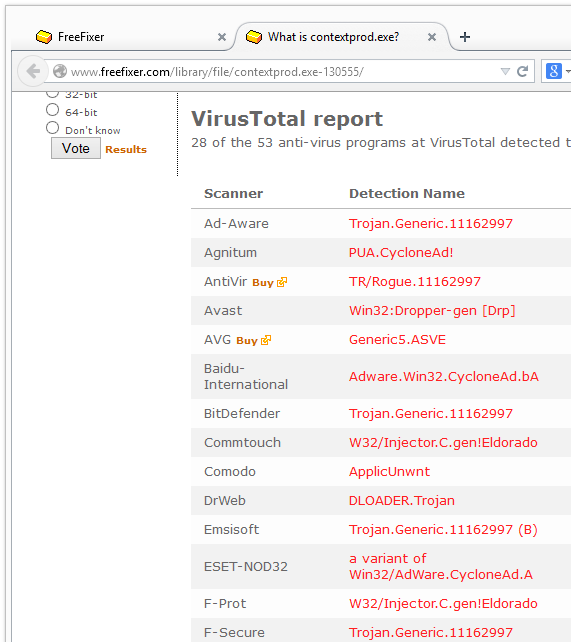Click the Agnitum scanner name
This screenshot has width=571, height=642.
click(230, 253)
